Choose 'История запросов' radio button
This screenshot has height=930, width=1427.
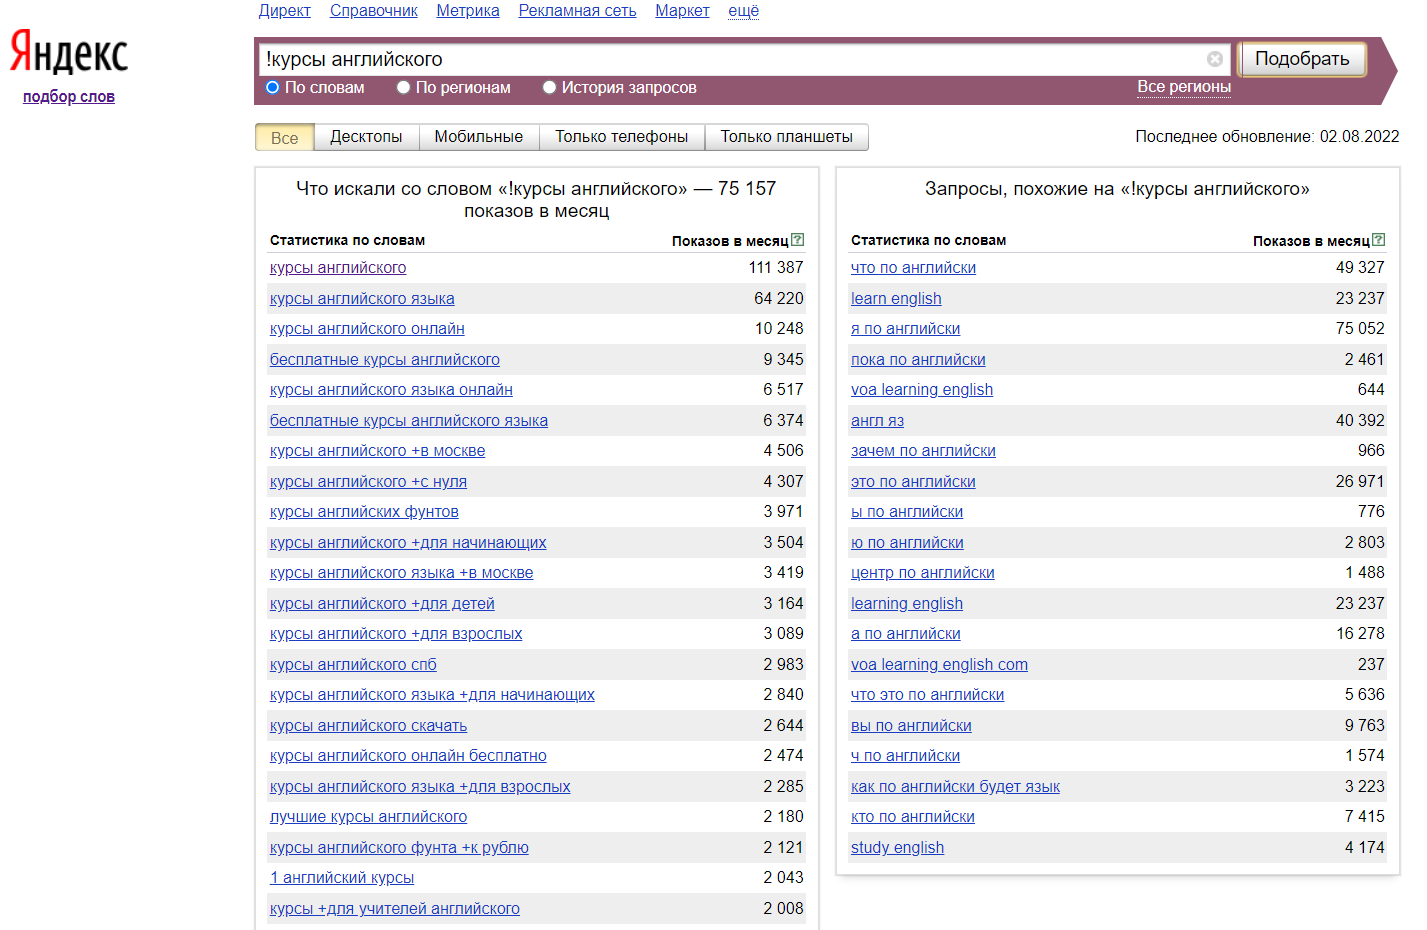(549, 88)
